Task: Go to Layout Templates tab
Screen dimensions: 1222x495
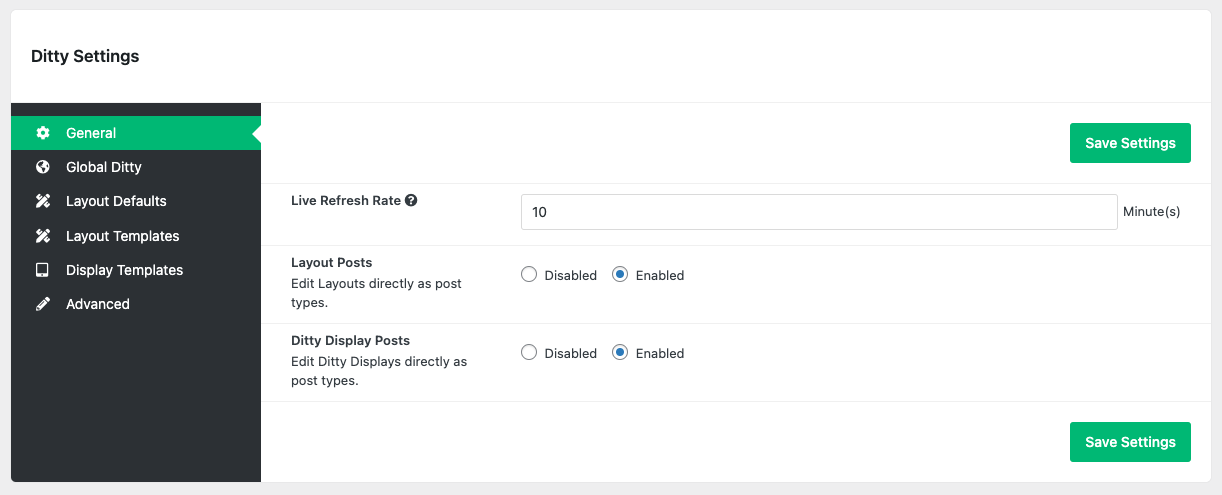Action: [x=123, y=236]
